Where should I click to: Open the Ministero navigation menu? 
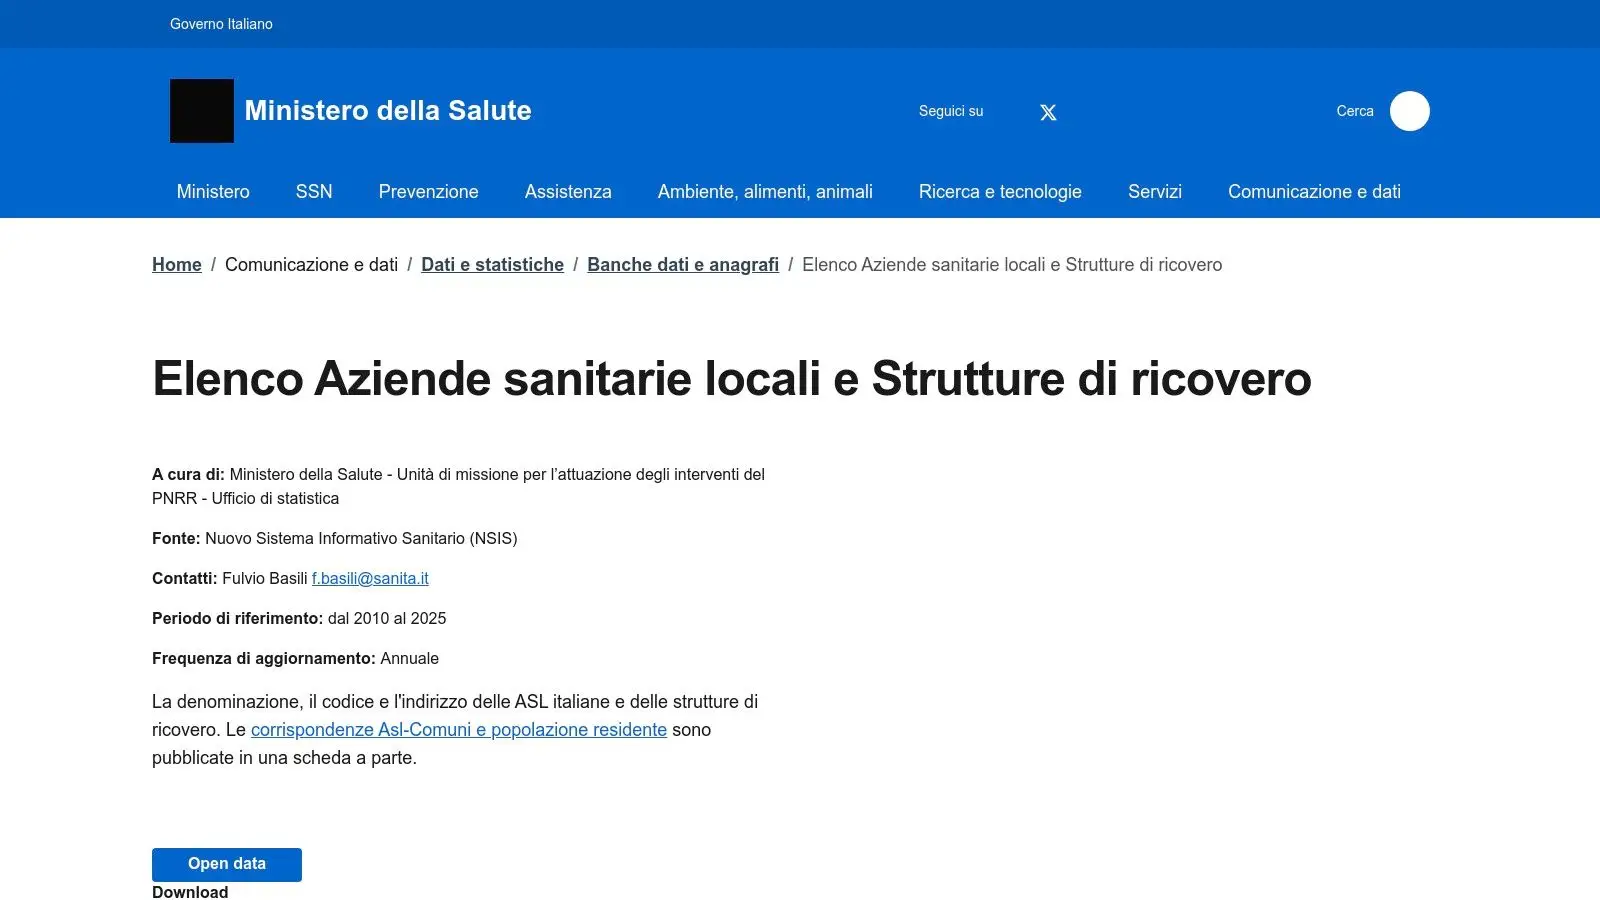[x=212, y=191]
